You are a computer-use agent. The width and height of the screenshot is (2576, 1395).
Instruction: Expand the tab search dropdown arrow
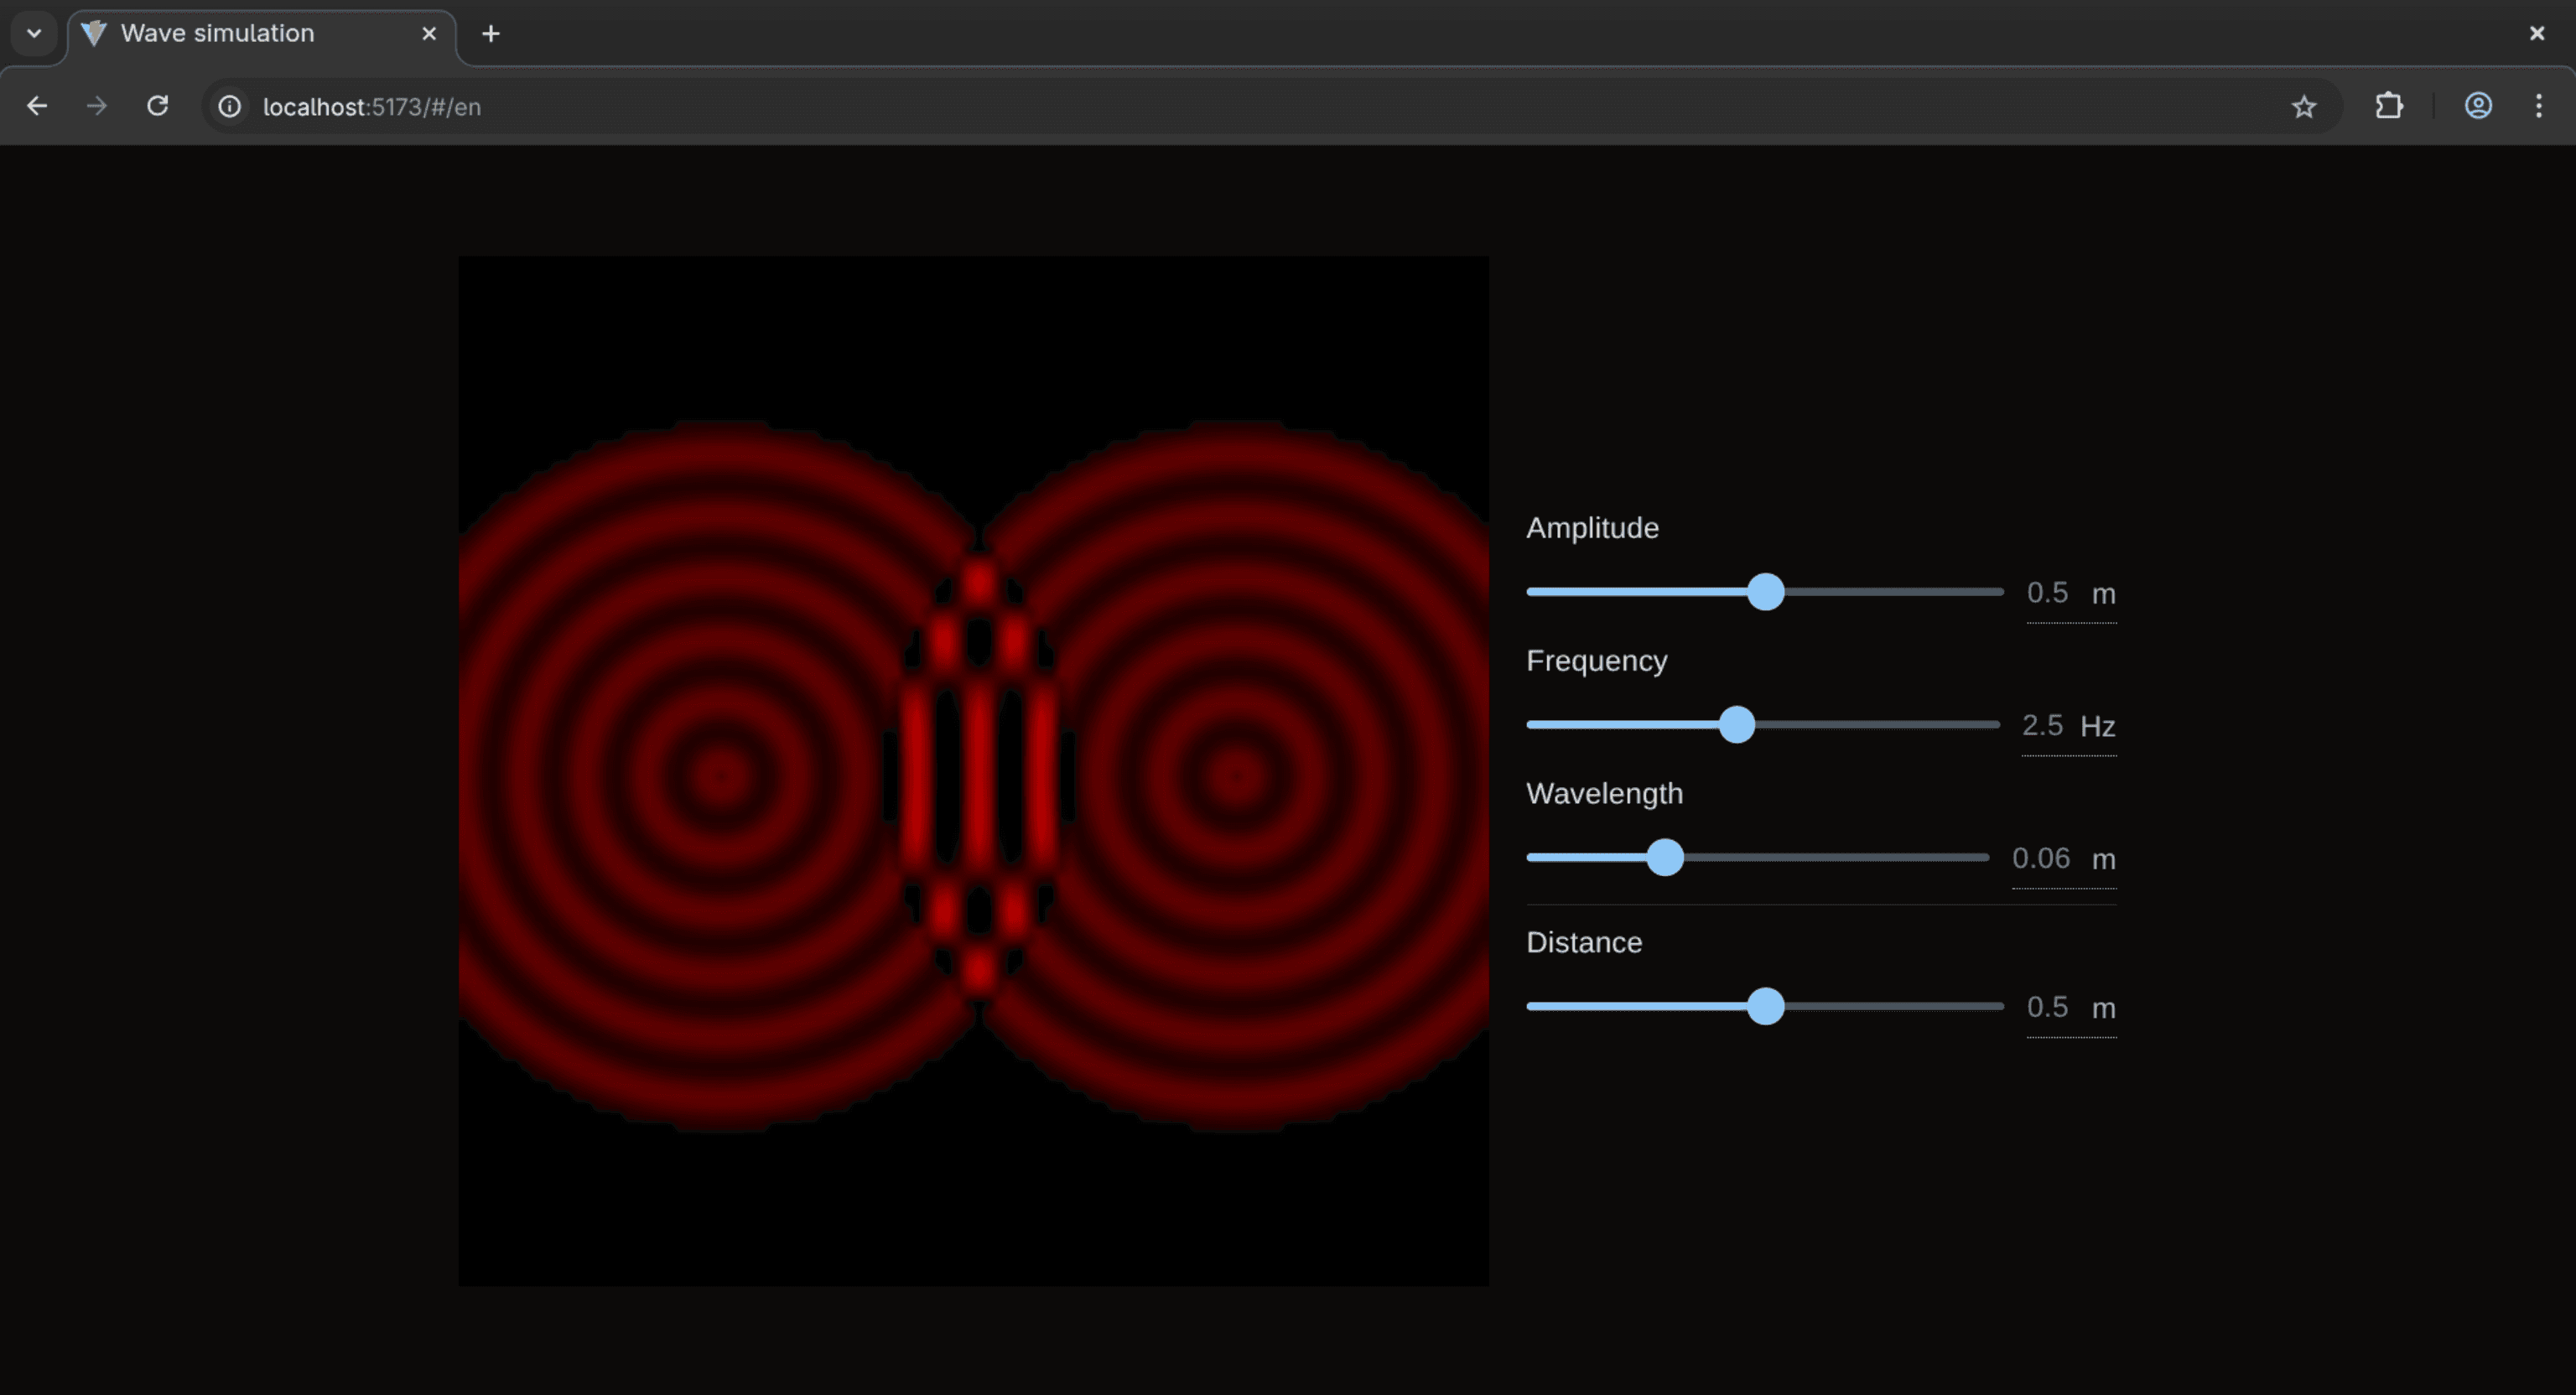point(34,33)
